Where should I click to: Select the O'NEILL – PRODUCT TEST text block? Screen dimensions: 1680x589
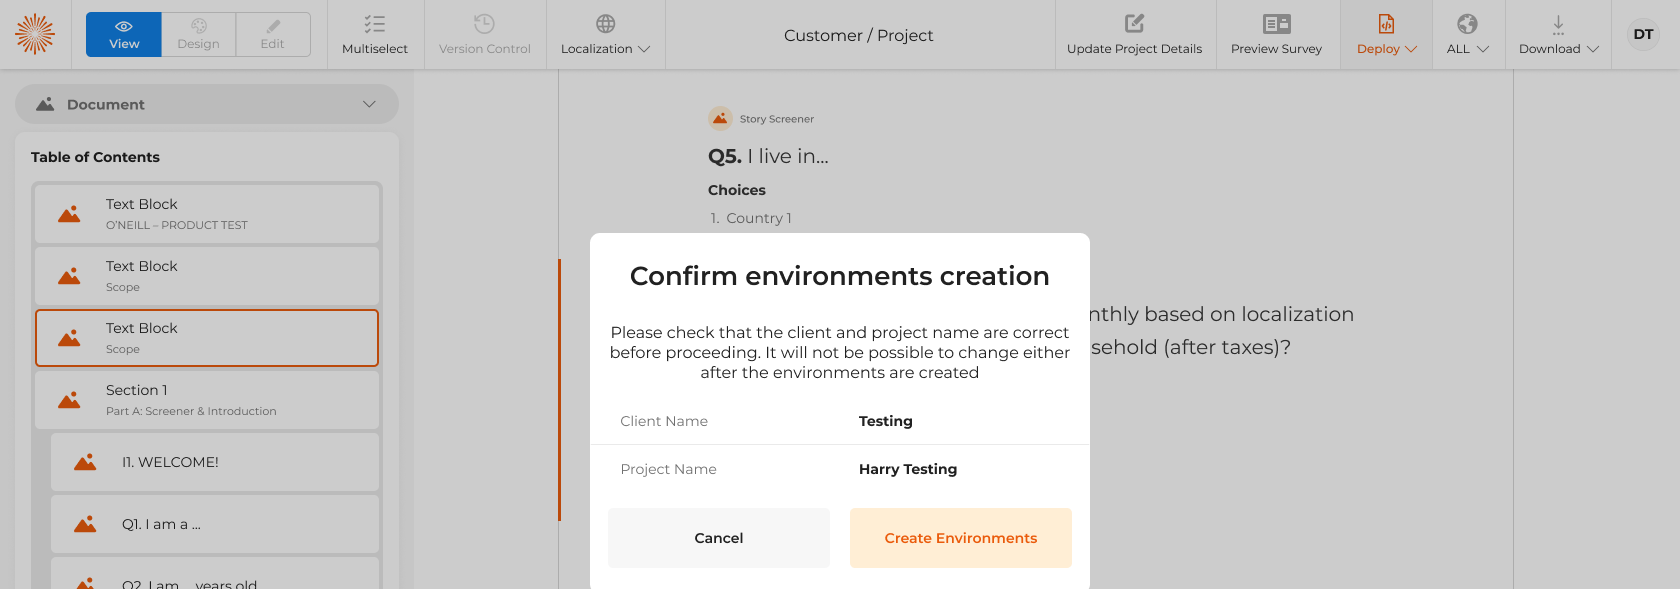coord(207,214)
